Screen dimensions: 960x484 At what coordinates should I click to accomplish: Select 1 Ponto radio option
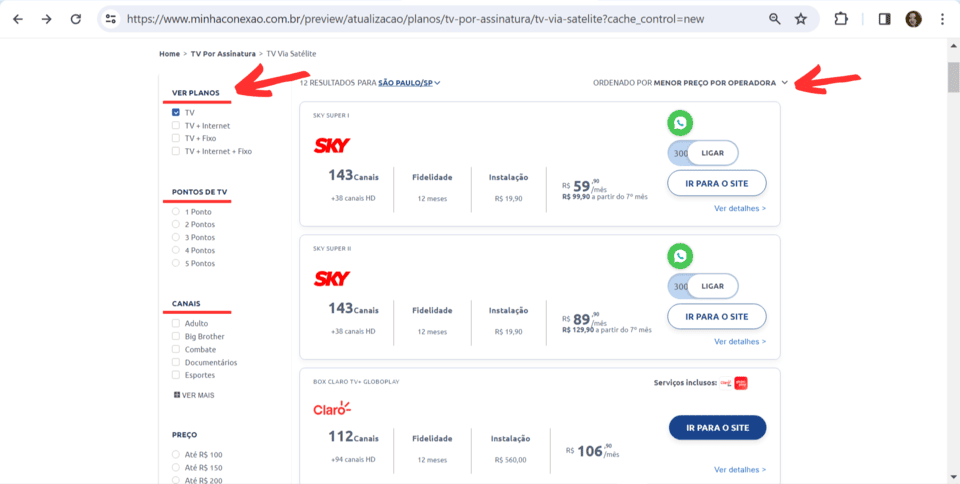click(176, 212)
